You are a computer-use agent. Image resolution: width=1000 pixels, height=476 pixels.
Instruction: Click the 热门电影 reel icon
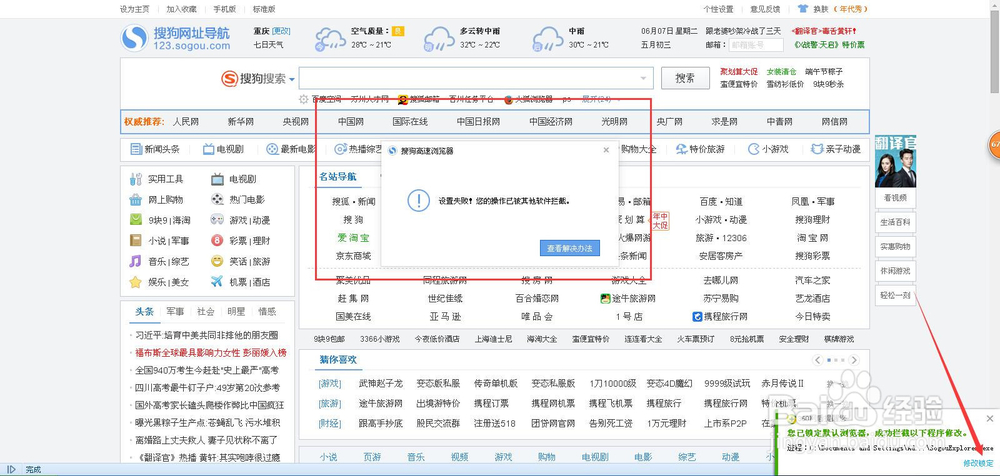(217, 200)
